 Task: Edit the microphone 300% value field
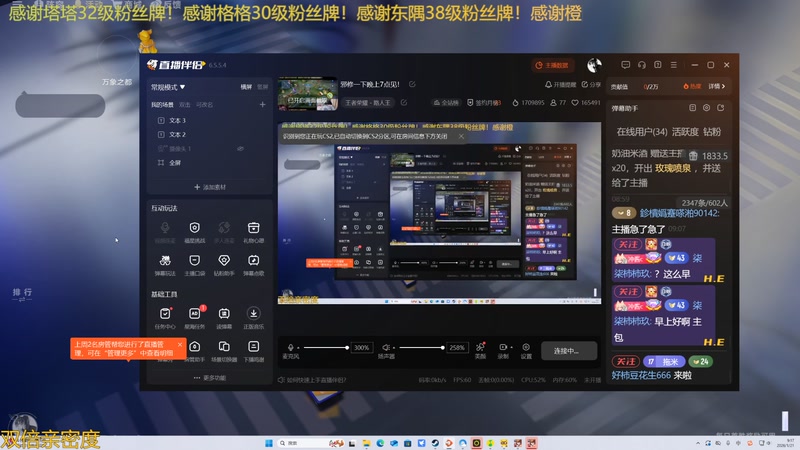(362, 348)
